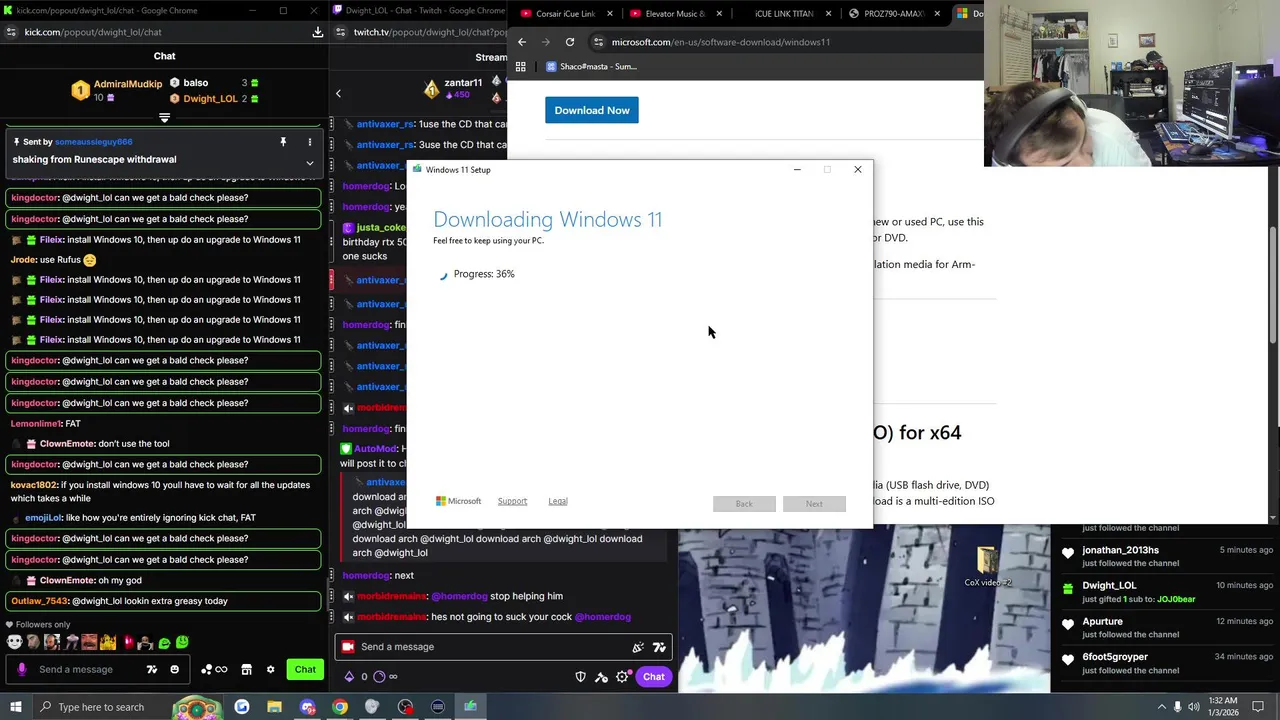Viewport: 1280px width, 720px height.
Task: Open the bookmarks apps grid icon
Action: click(x=520, y=67)
